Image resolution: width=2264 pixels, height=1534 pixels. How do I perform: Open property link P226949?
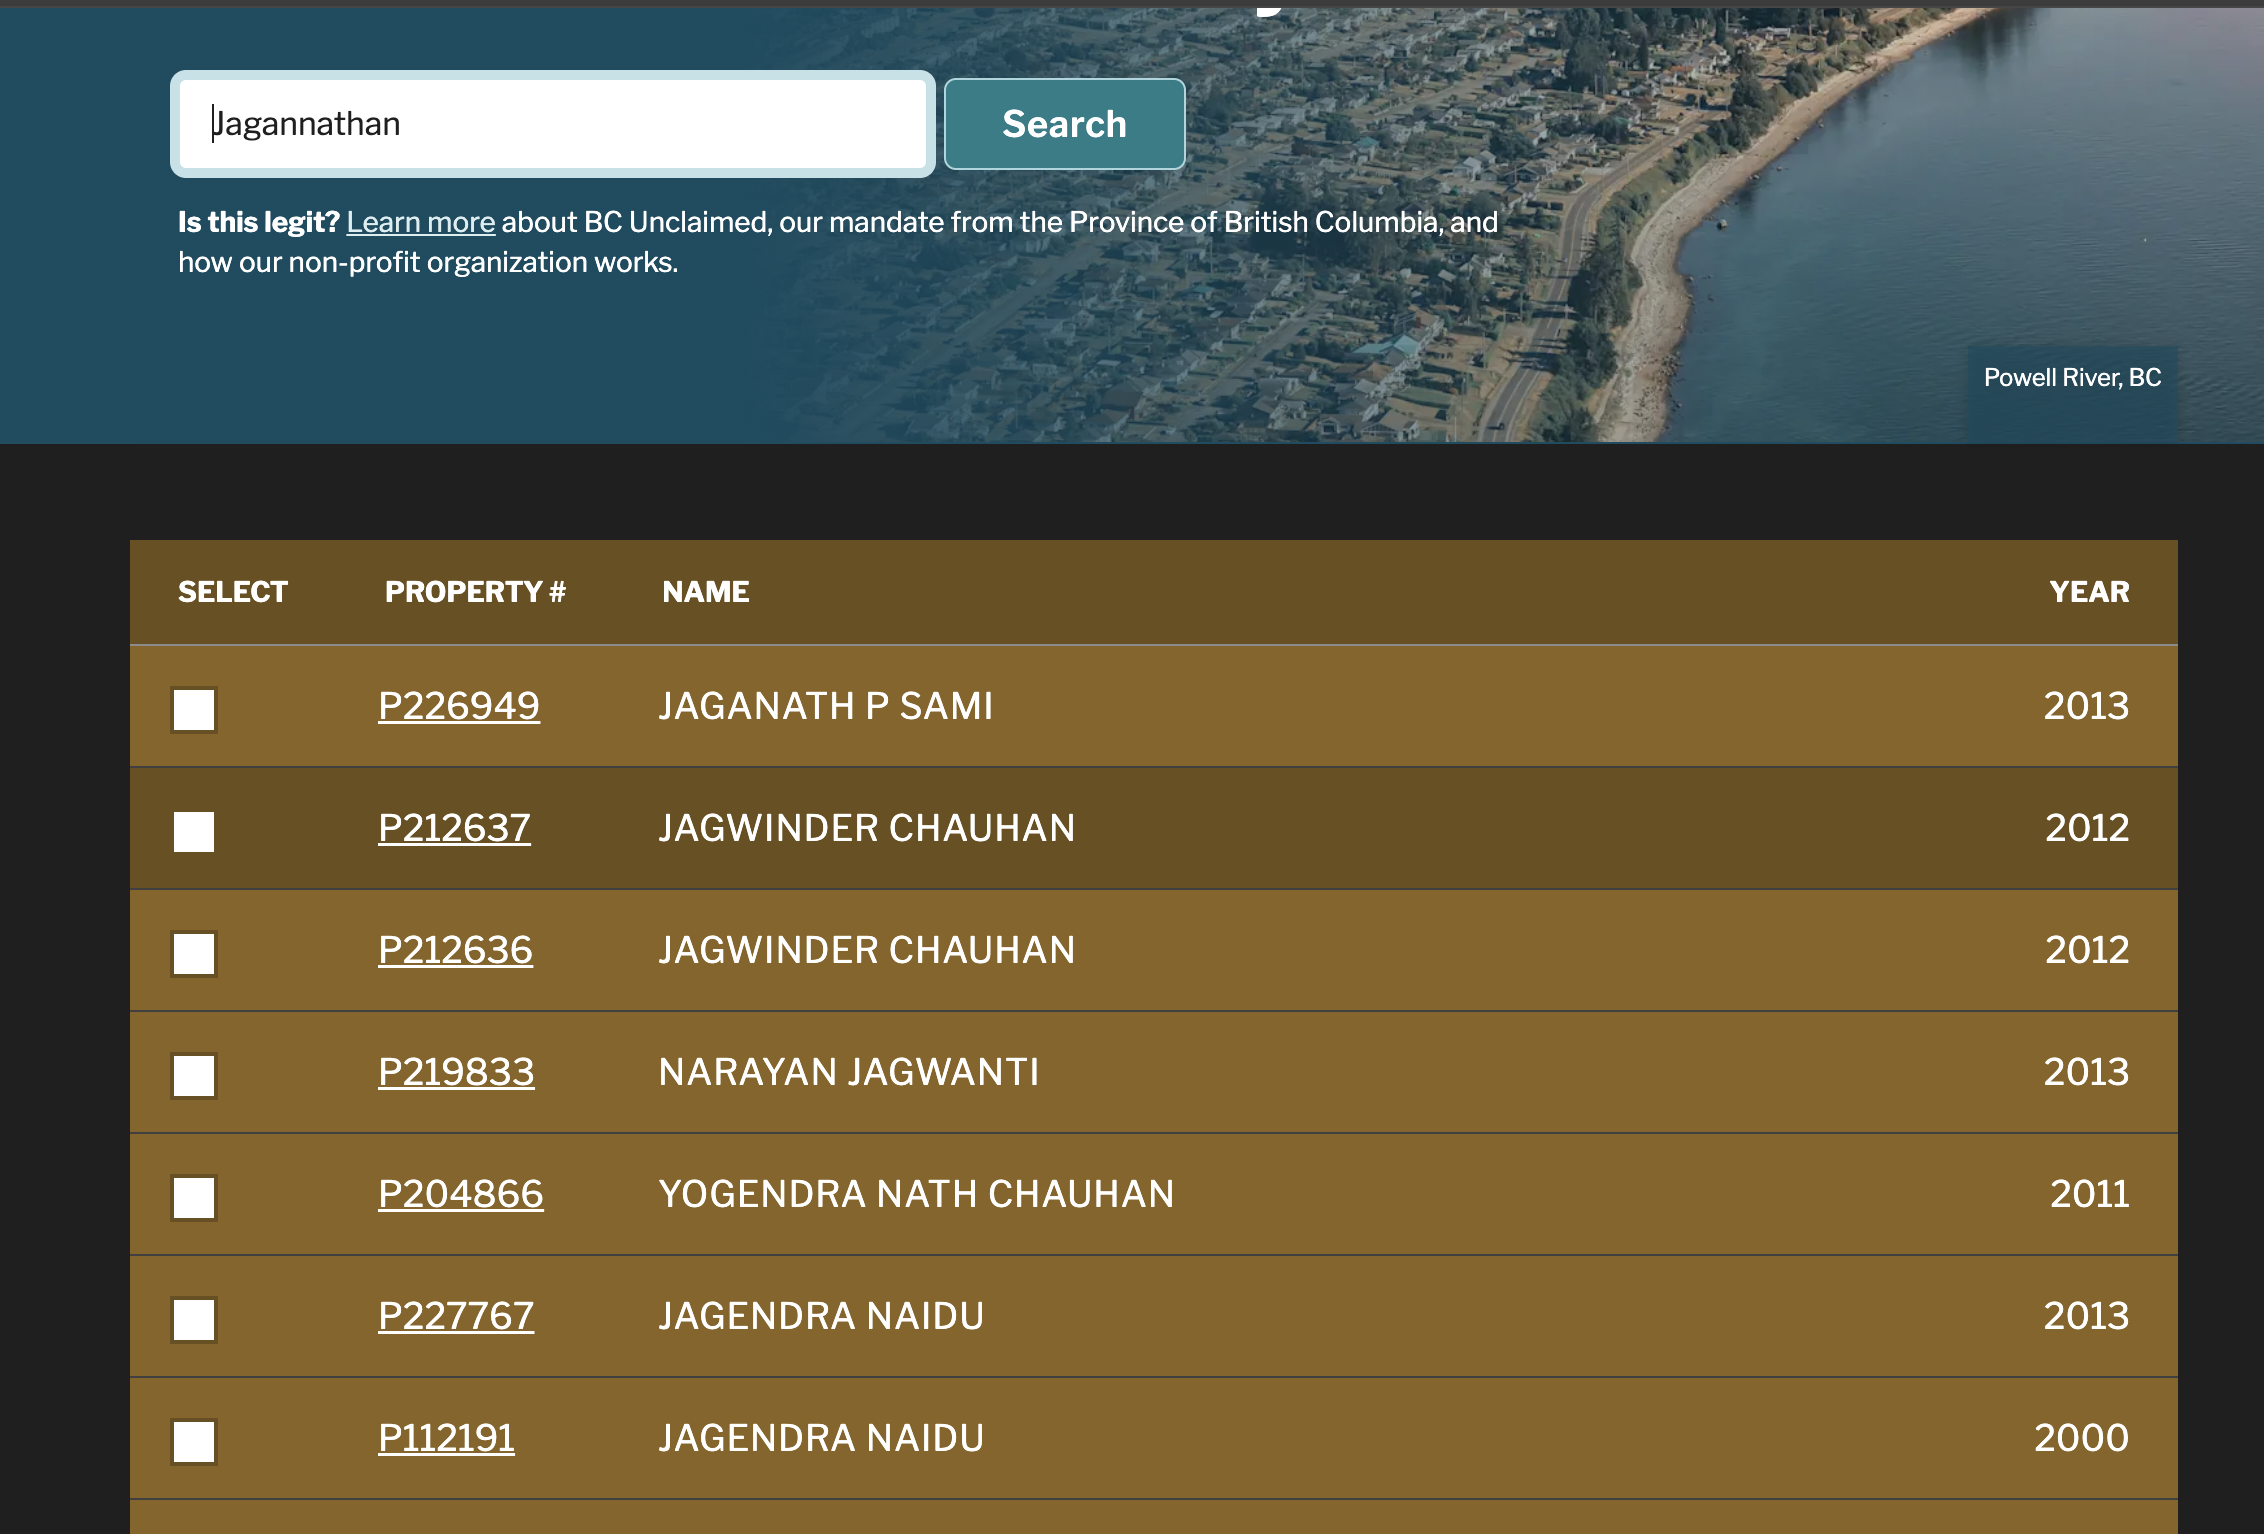458,706
